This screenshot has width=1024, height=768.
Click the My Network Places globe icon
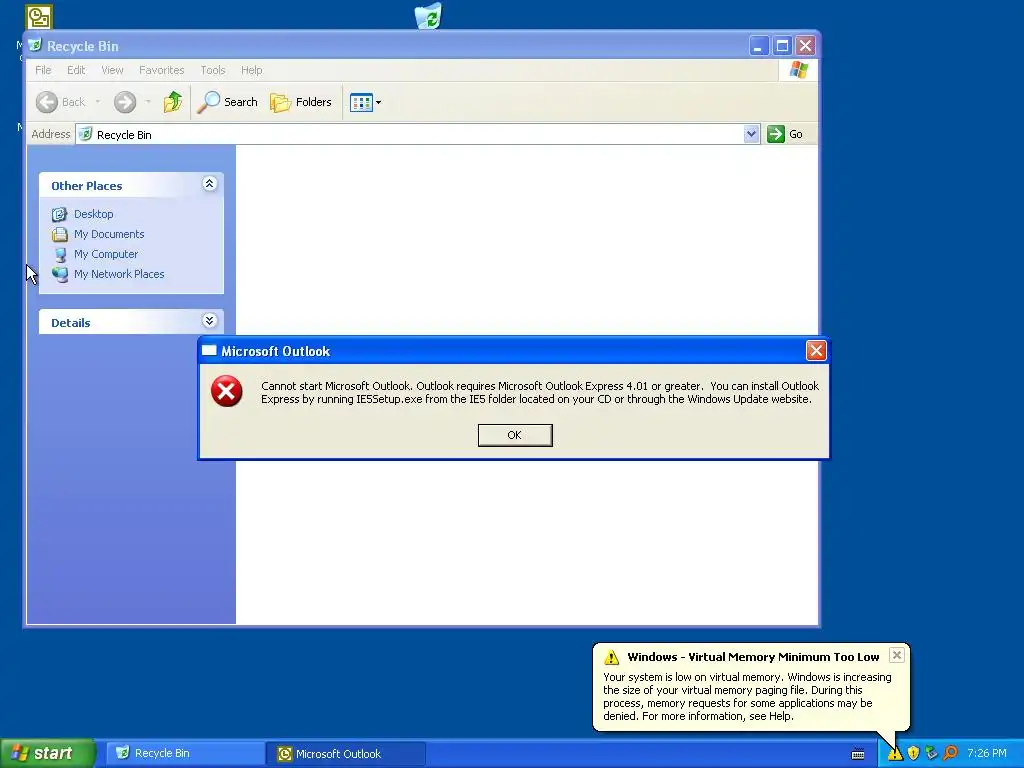[59, 274]
